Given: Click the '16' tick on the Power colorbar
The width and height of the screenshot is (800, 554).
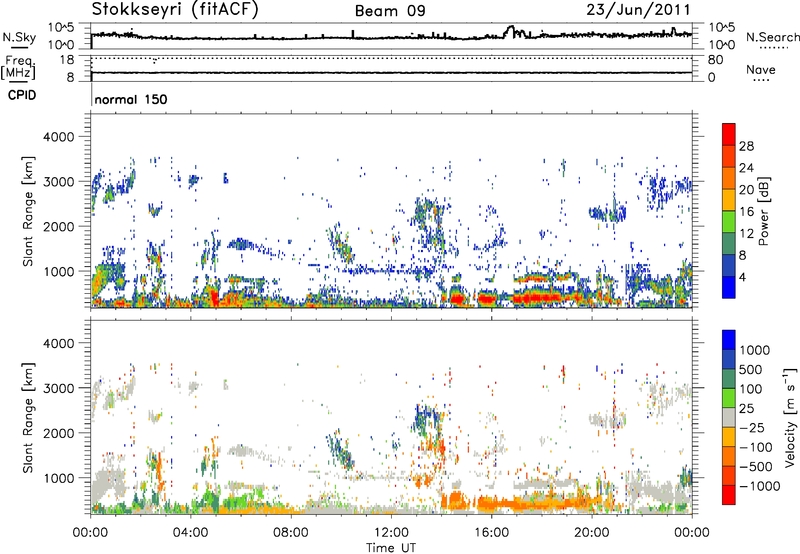Looking at the screenshot, I should pos(746,212).
